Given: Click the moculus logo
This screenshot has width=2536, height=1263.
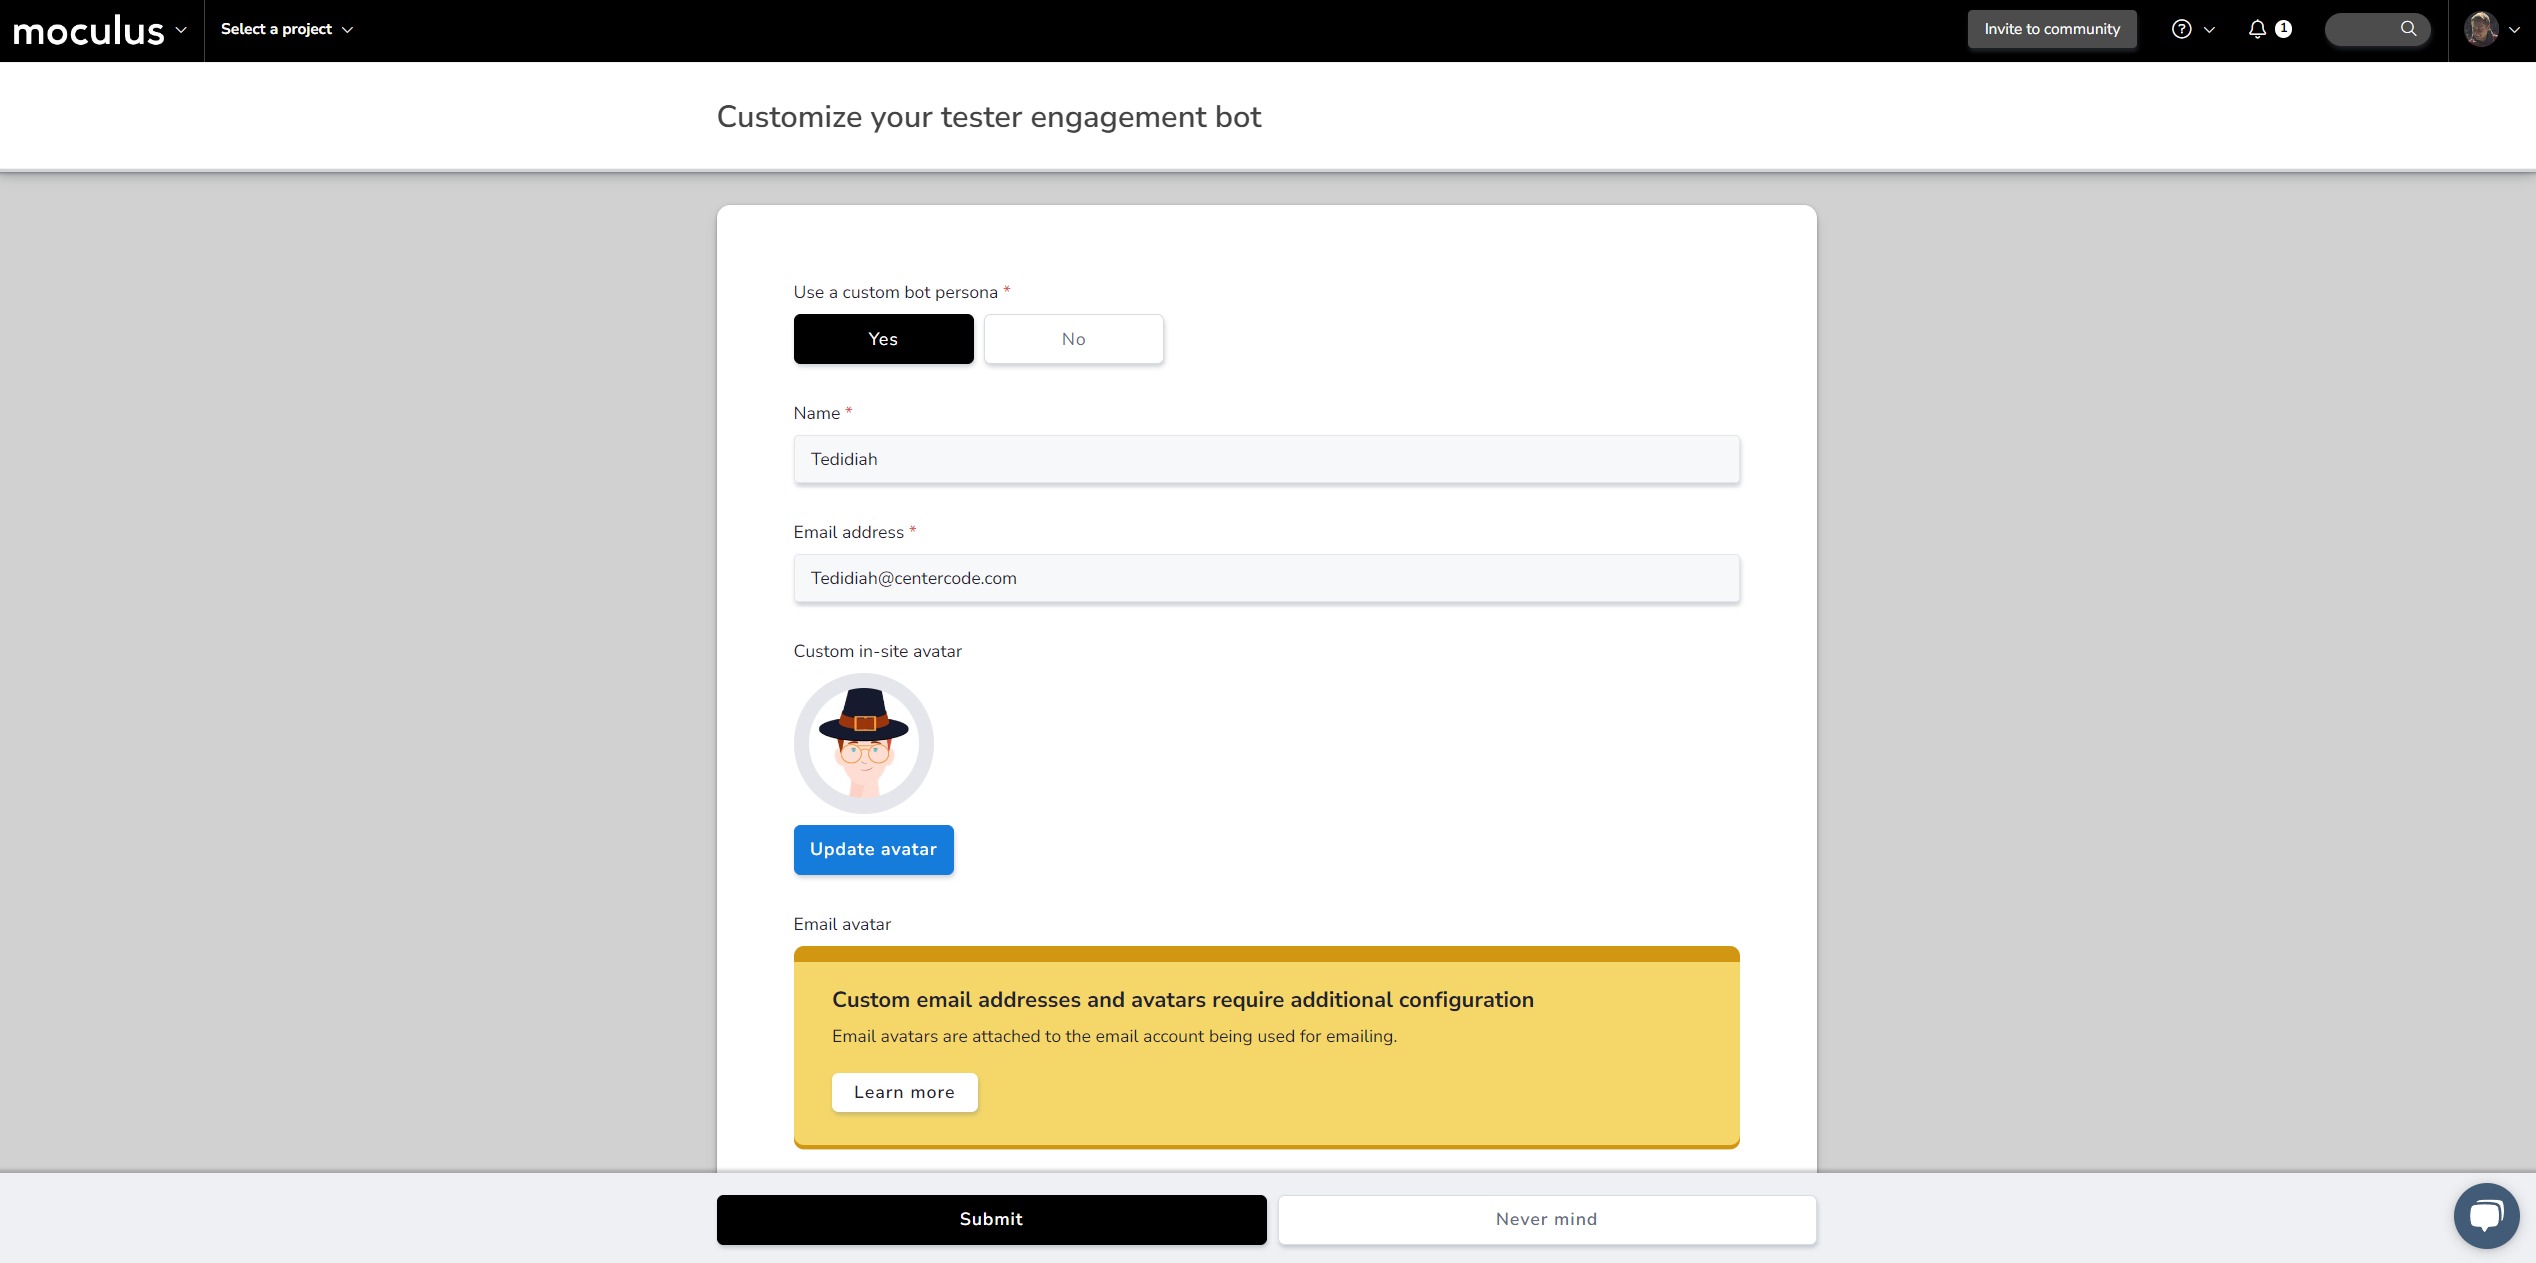Looking at the screenshot, I should (x=88, y=31).
